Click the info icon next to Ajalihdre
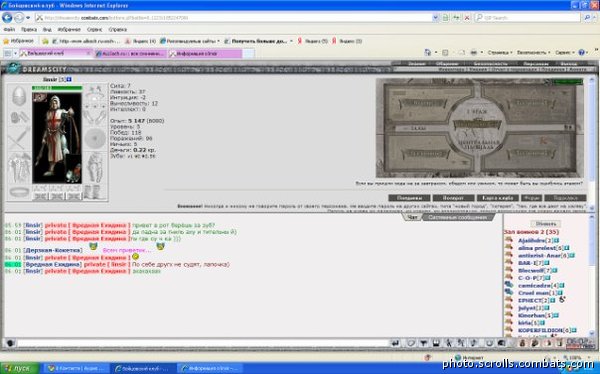The width and height of the screenshot is (600, 374). click(x=557, y=241)
